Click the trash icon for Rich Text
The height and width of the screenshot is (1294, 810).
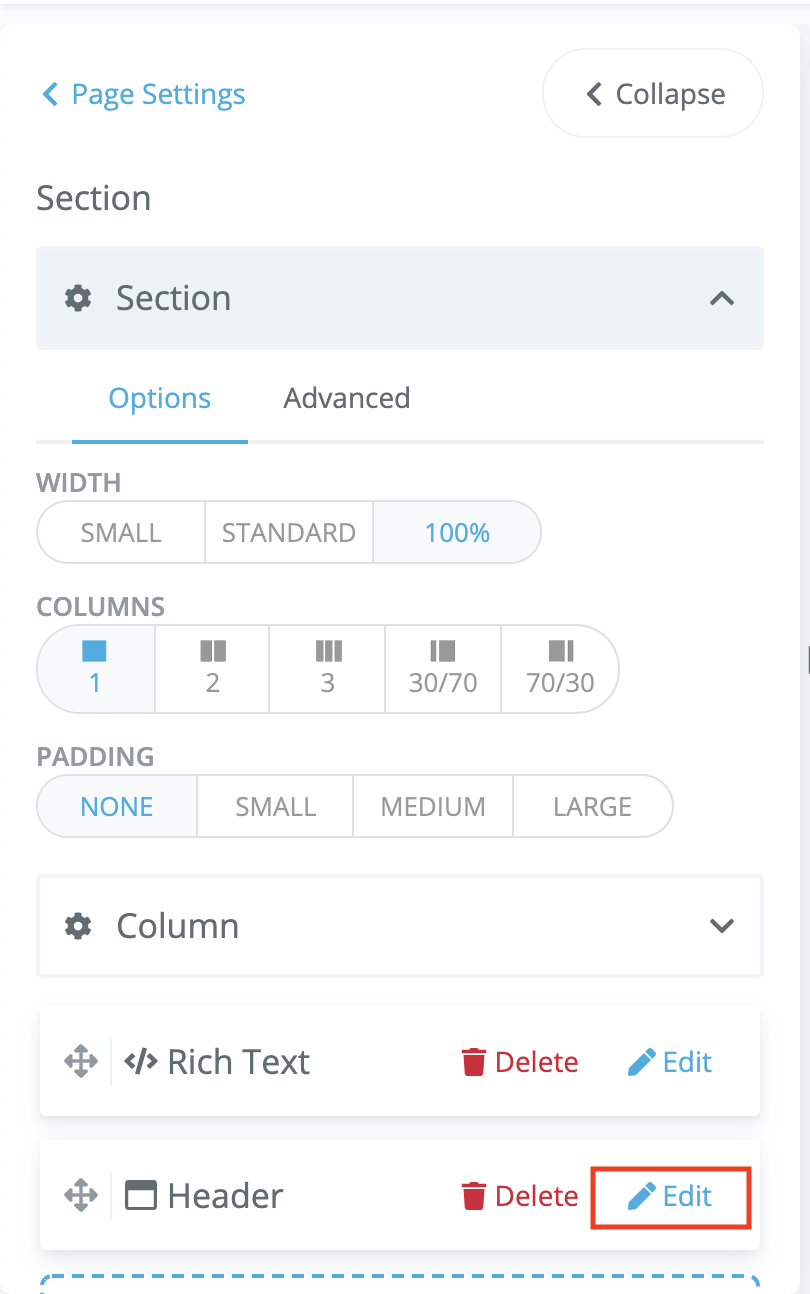point(473,1061)
